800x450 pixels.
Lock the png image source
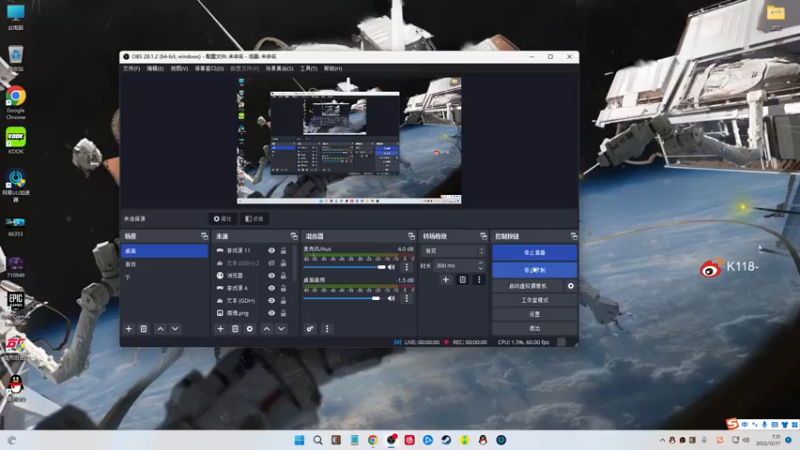[283, 313]
